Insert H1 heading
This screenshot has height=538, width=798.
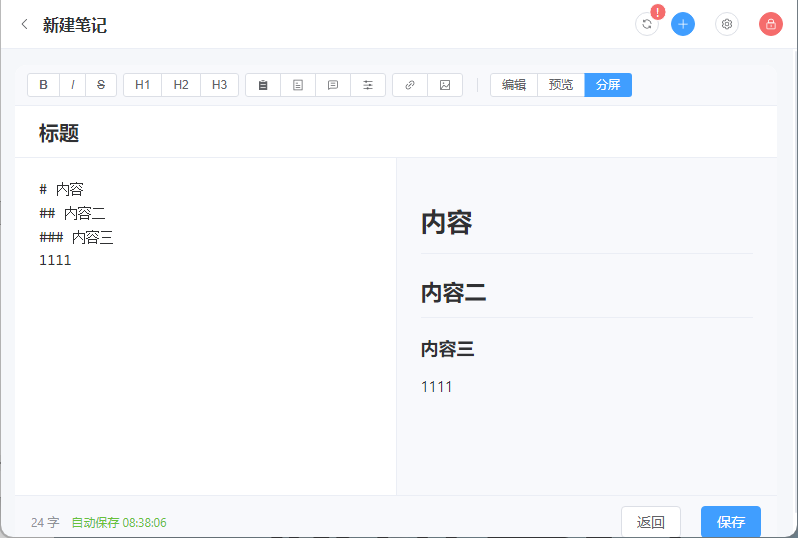pyautogui.click(x=142, y=84)
